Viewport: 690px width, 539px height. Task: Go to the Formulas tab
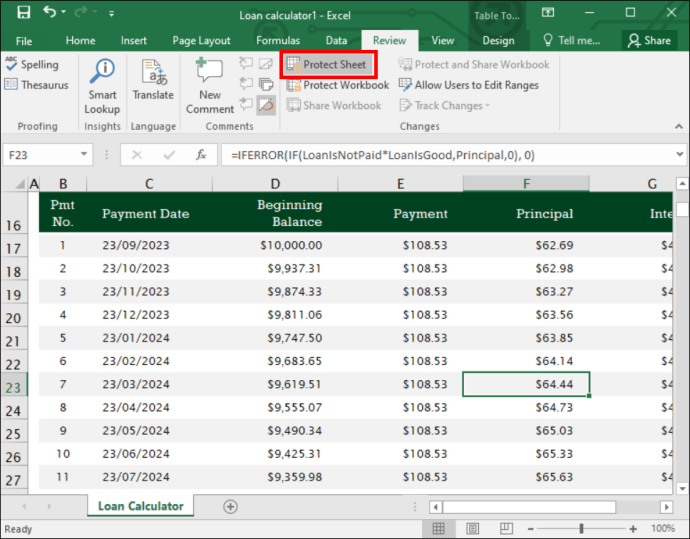(278, 40)
